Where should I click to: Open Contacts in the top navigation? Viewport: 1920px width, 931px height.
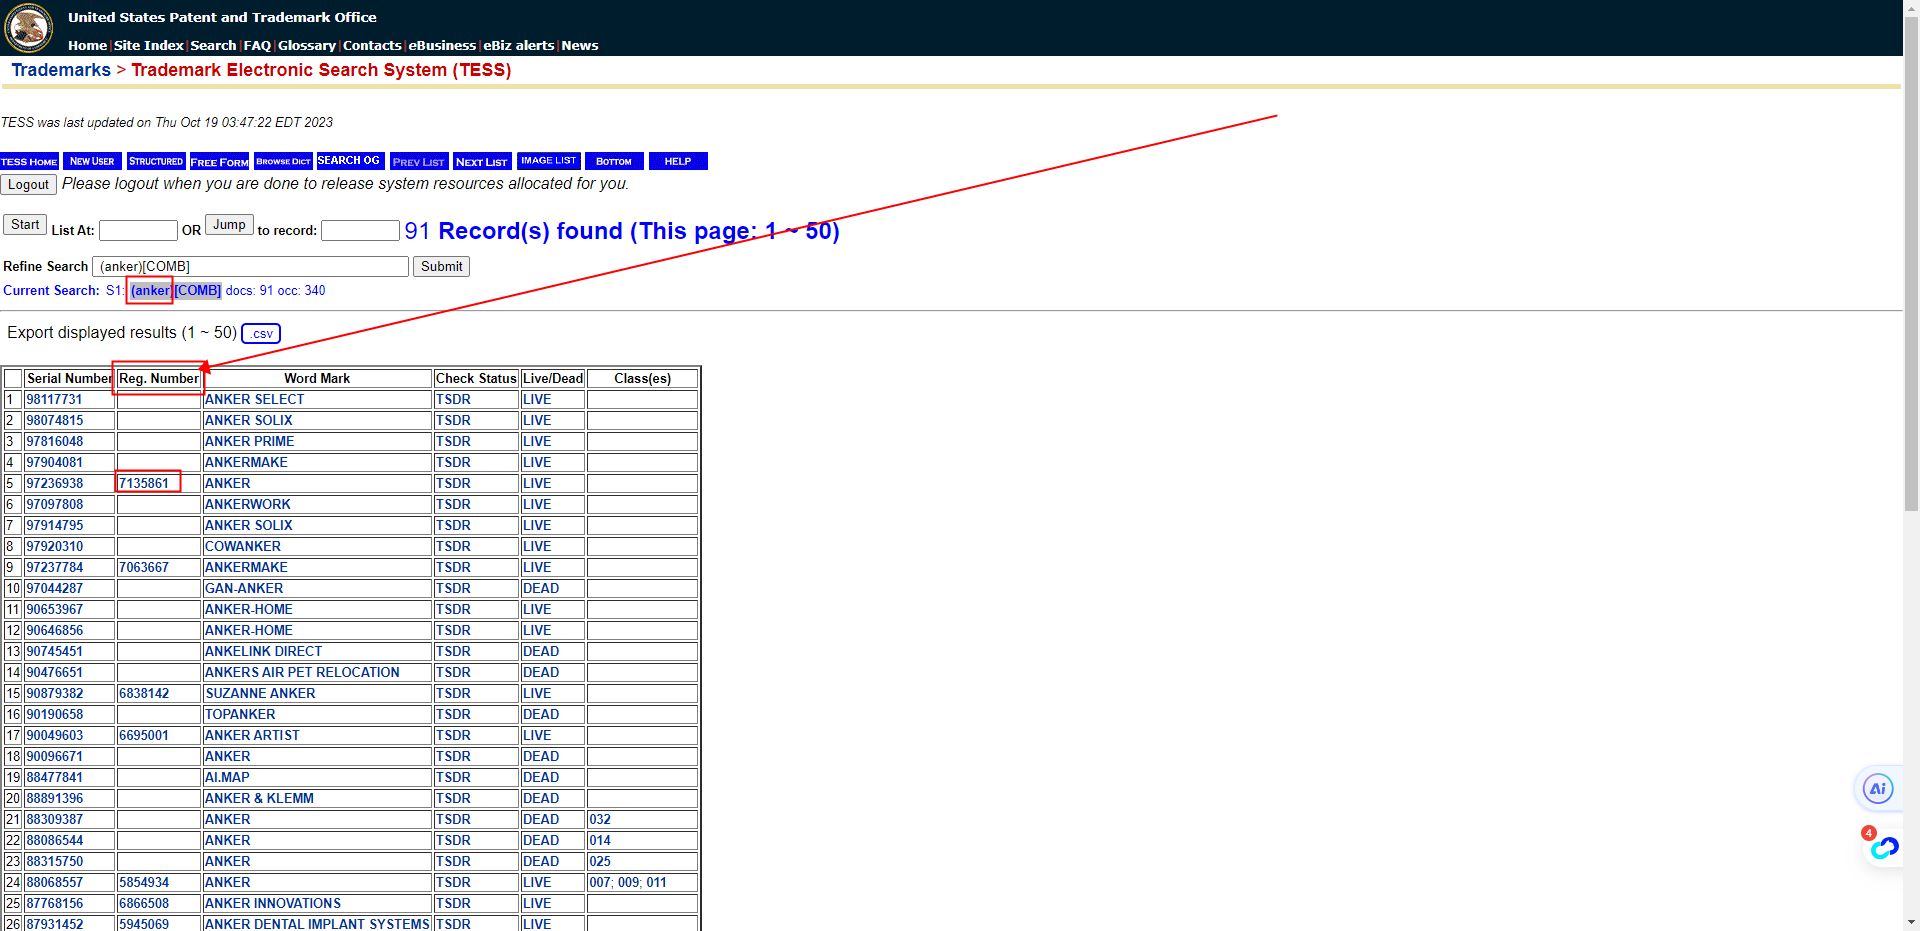point(372,45)
